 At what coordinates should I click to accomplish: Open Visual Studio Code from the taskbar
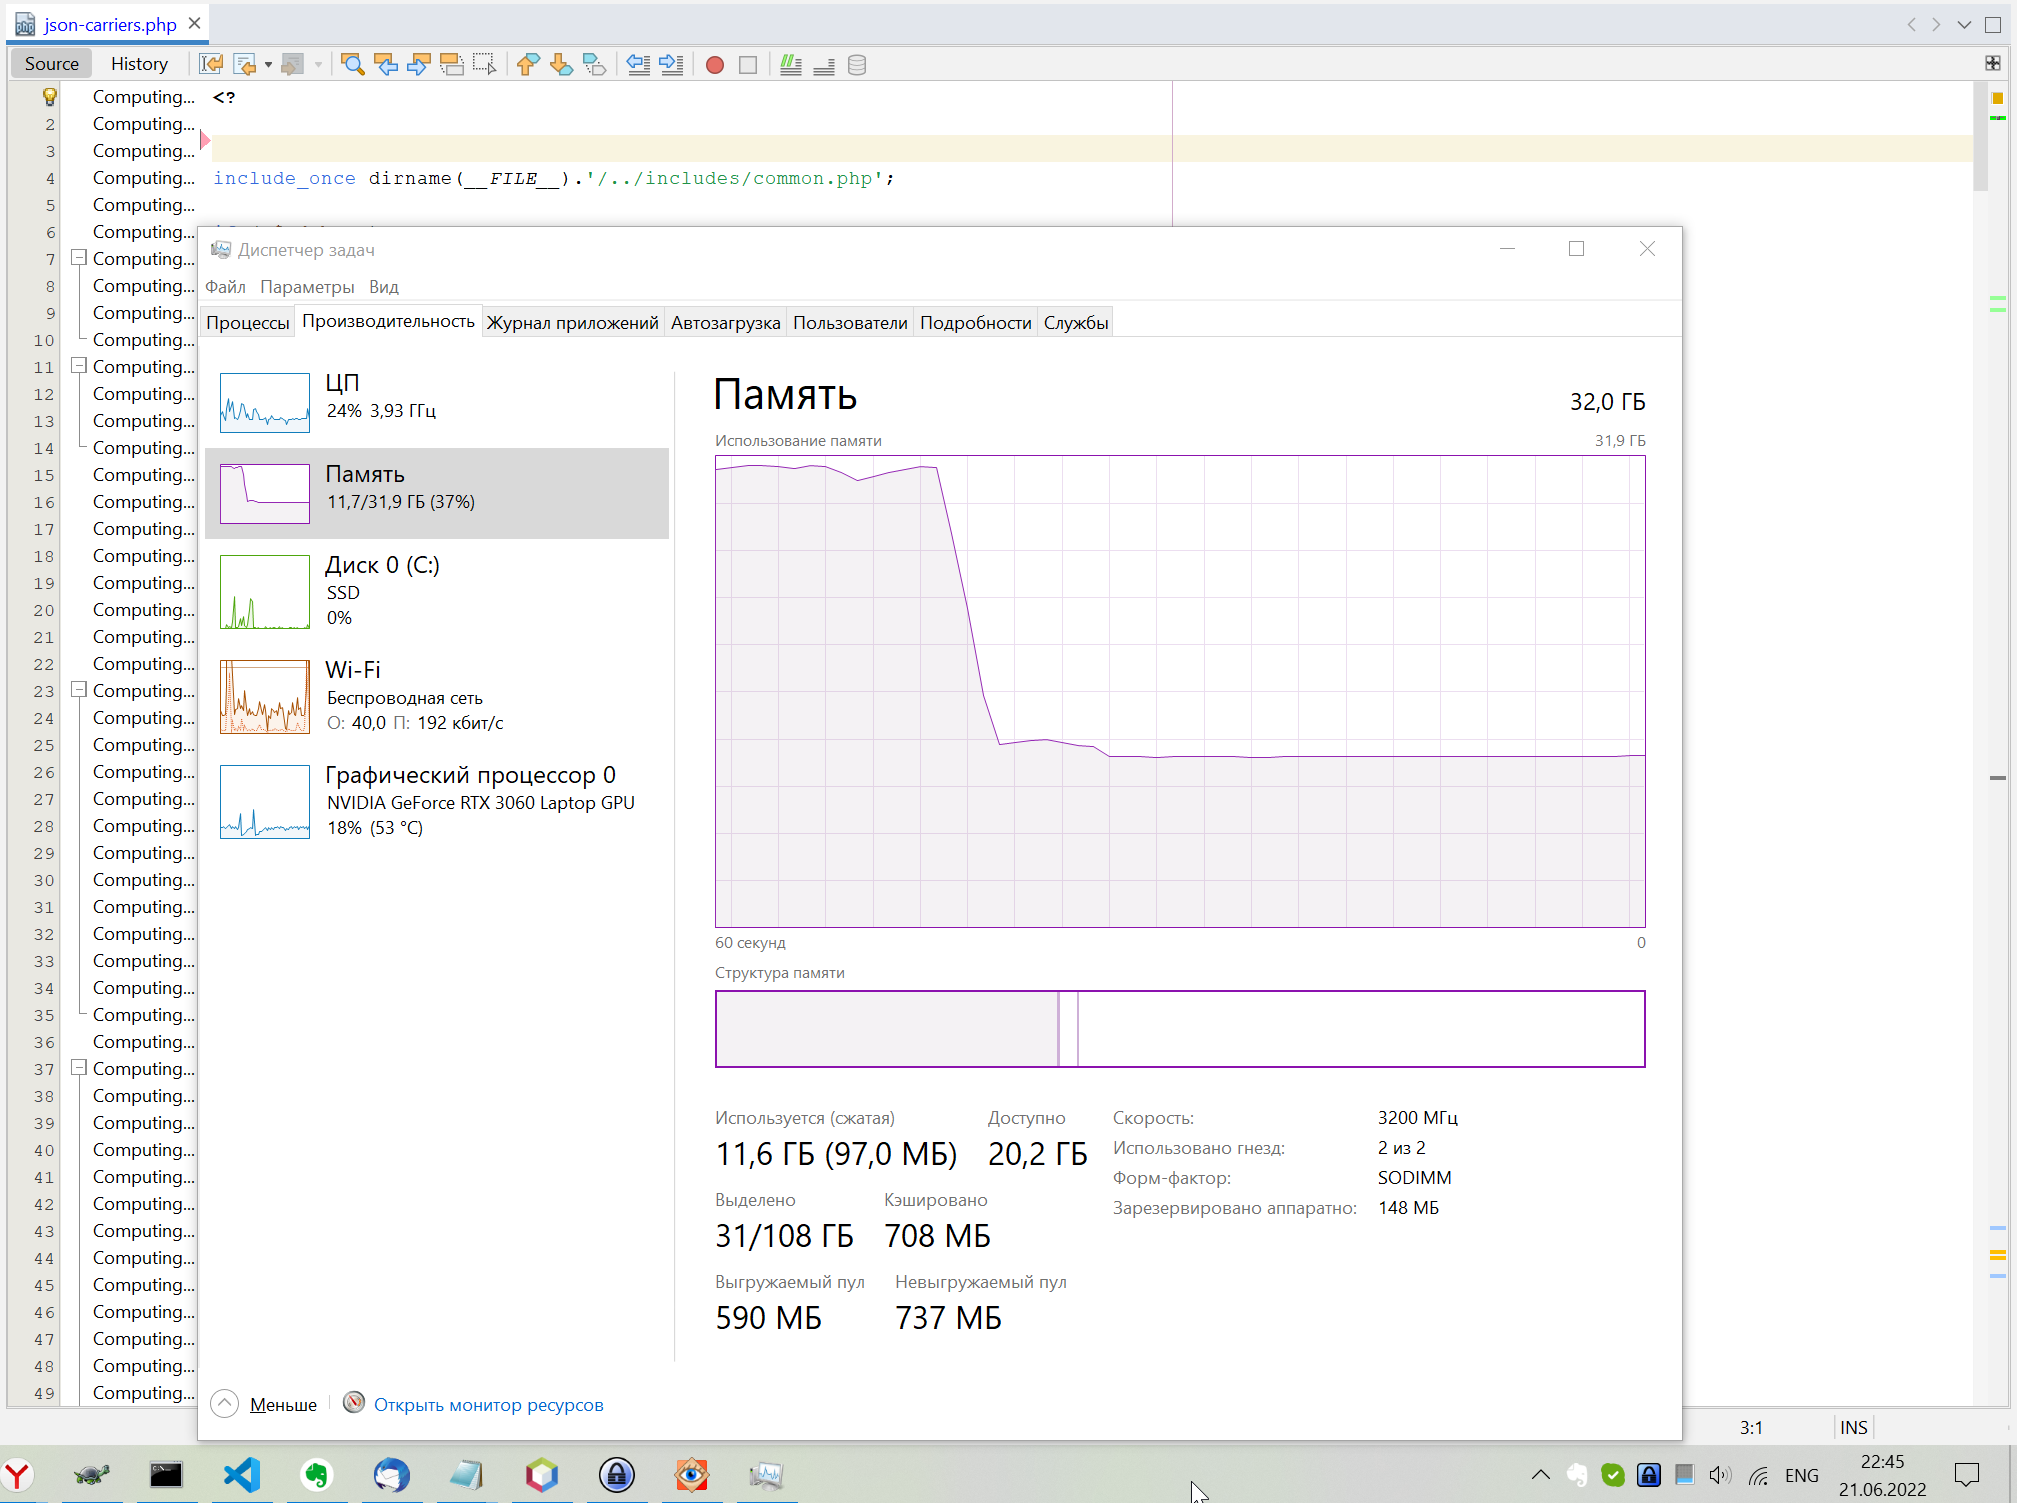click(x=242, y=1475)
